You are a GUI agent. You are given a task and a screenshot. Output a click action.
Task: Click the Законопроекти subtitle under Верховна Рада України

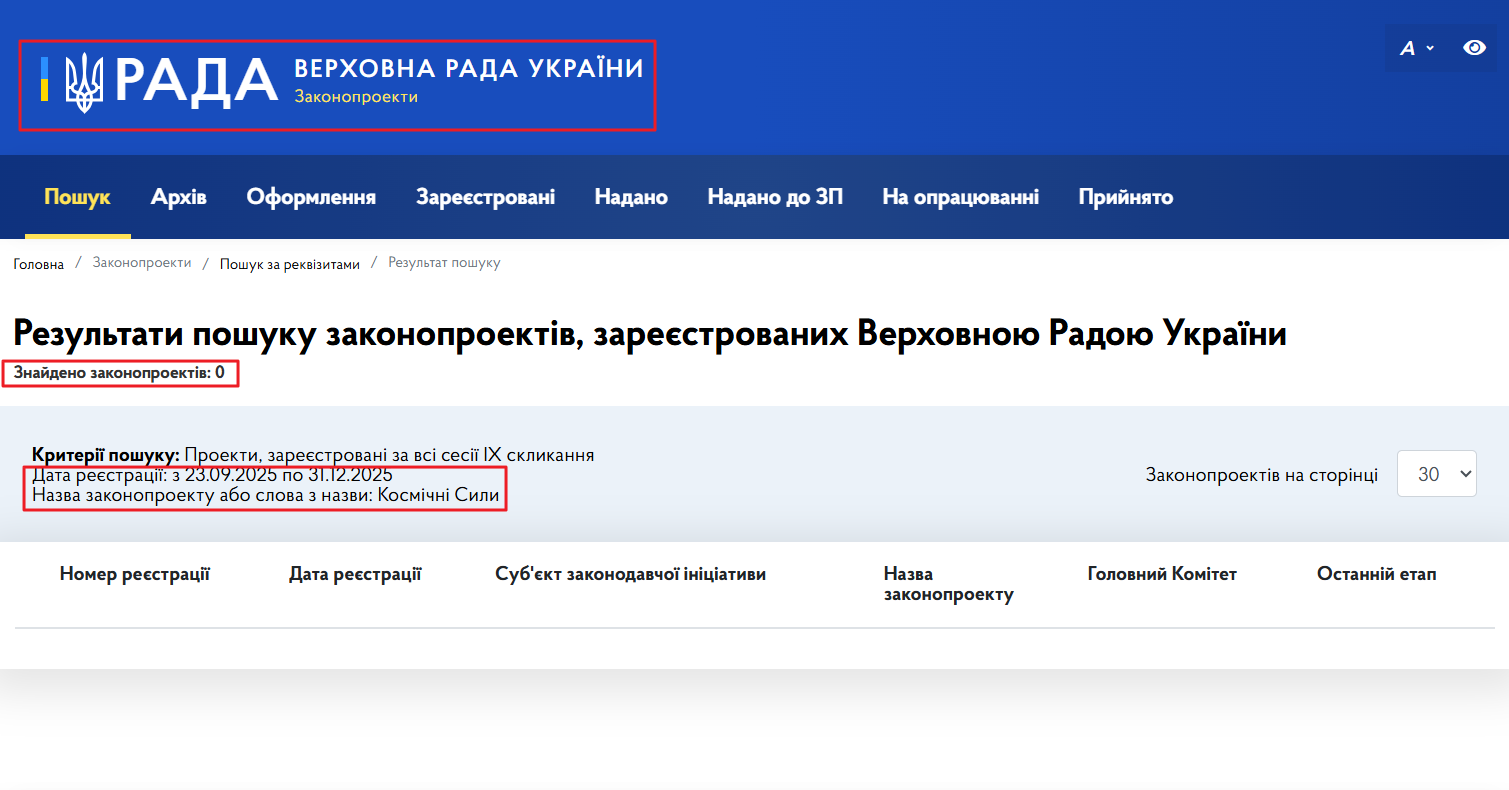coord(356,97)
